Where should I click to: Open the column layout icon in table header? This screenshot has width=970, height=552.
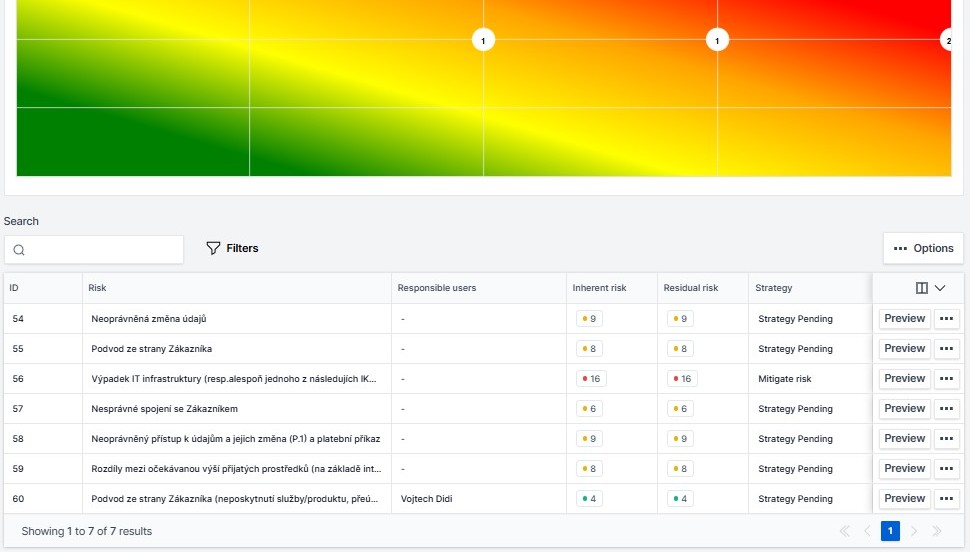click(x=922, y=288)
